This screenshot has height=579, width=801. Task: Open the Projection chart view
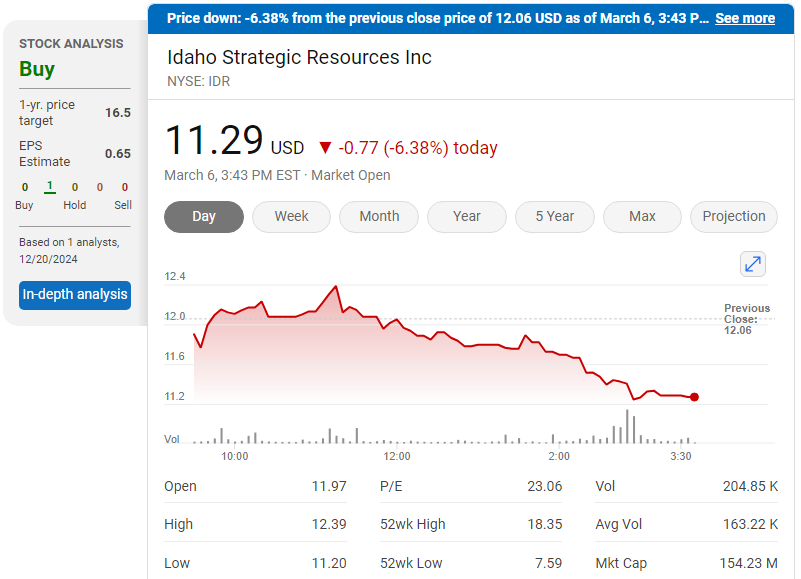point(733,217)
